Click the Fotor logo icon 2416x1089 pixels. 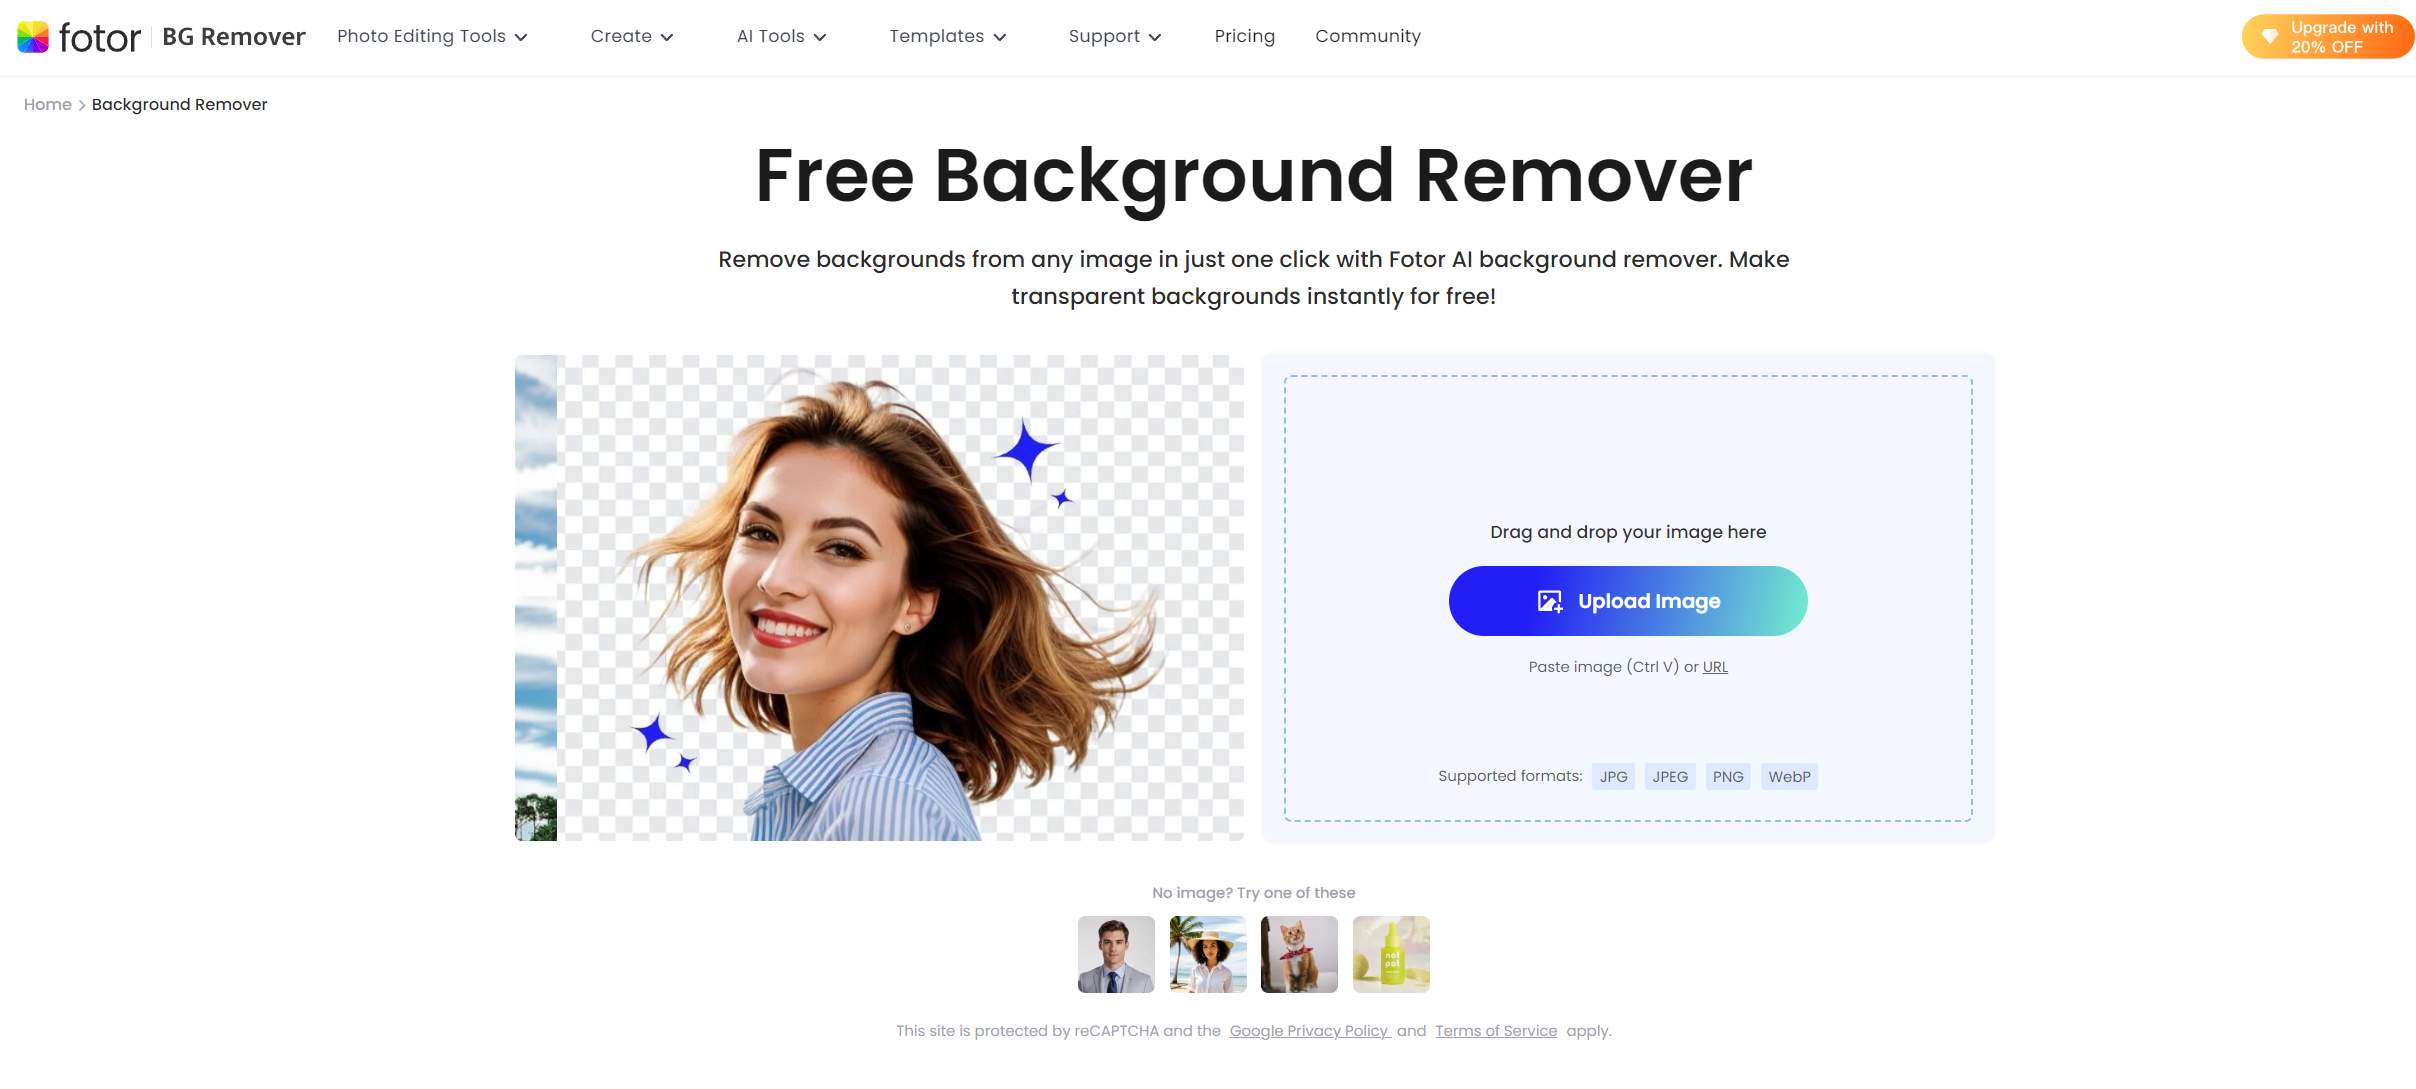(x=34, y=35)
